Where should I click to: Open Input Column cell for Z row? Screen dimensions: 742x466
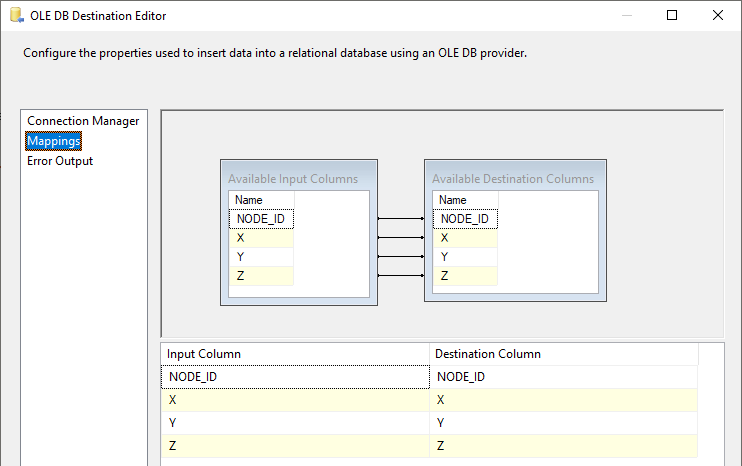295,446
